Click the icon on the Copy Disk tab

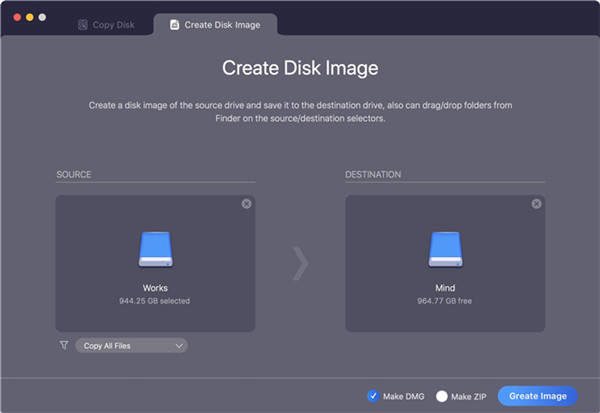[x=83, y=24]
